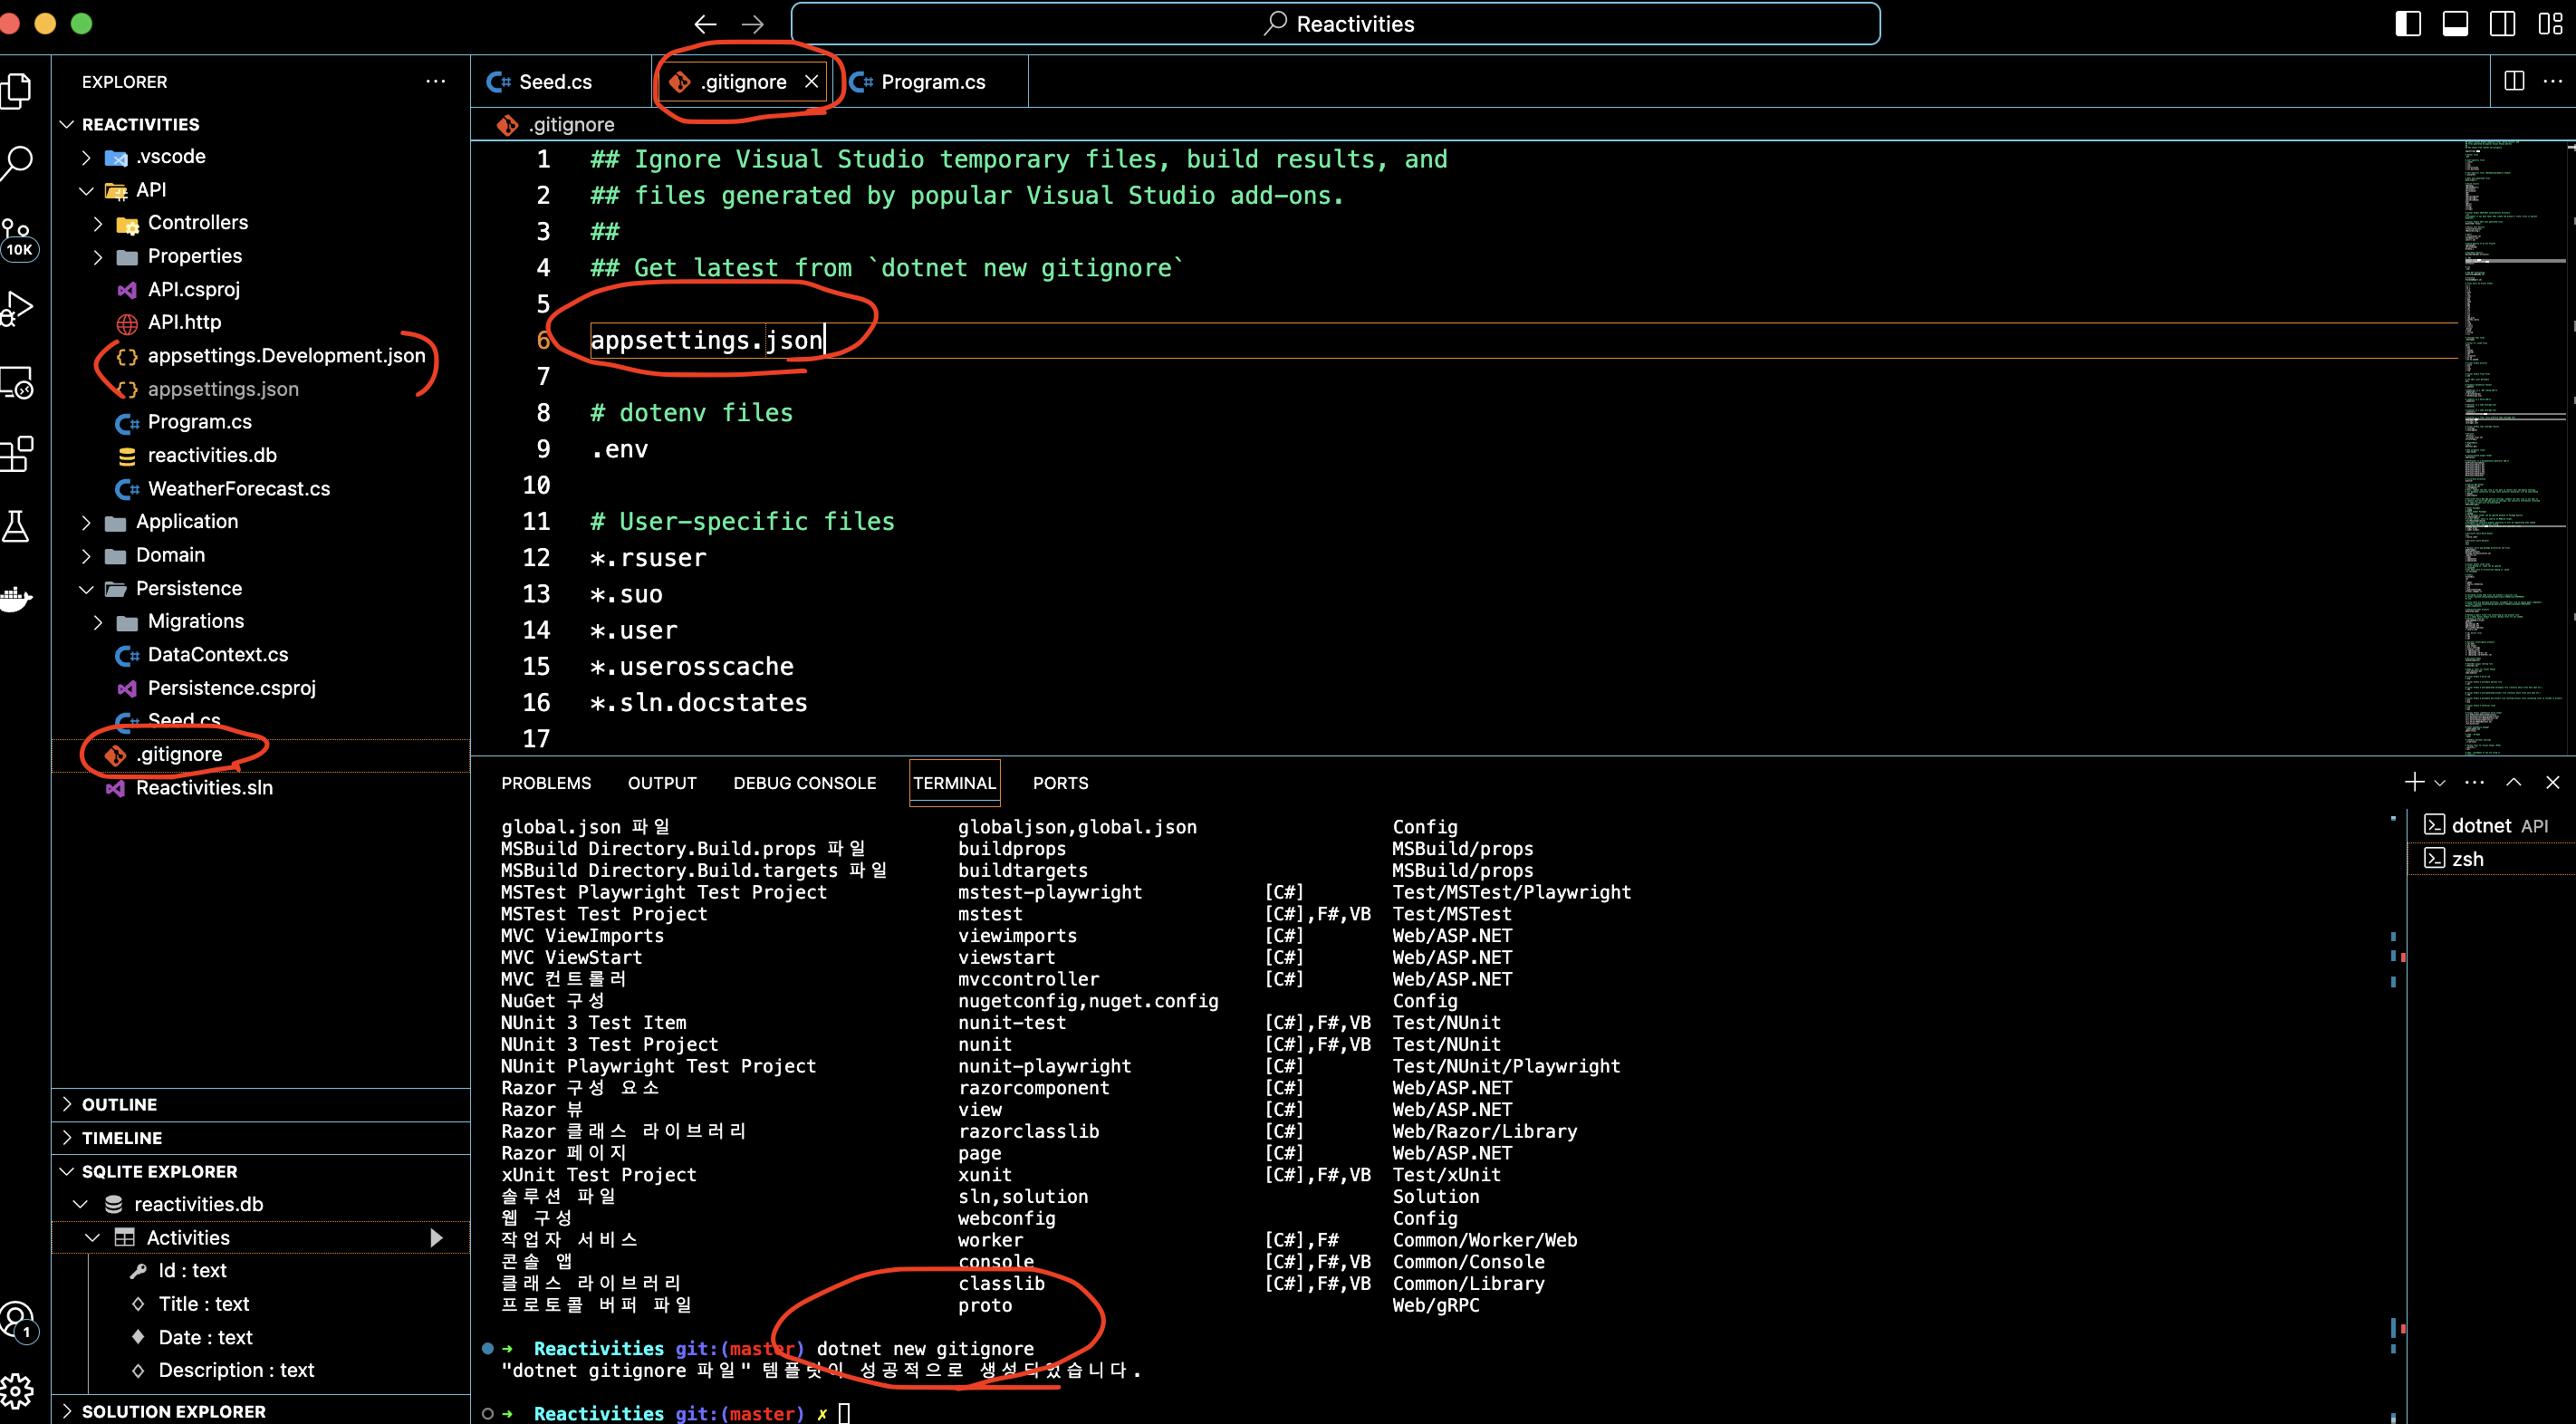
Task: Open the Testing flask view
Action: (18, 526)
